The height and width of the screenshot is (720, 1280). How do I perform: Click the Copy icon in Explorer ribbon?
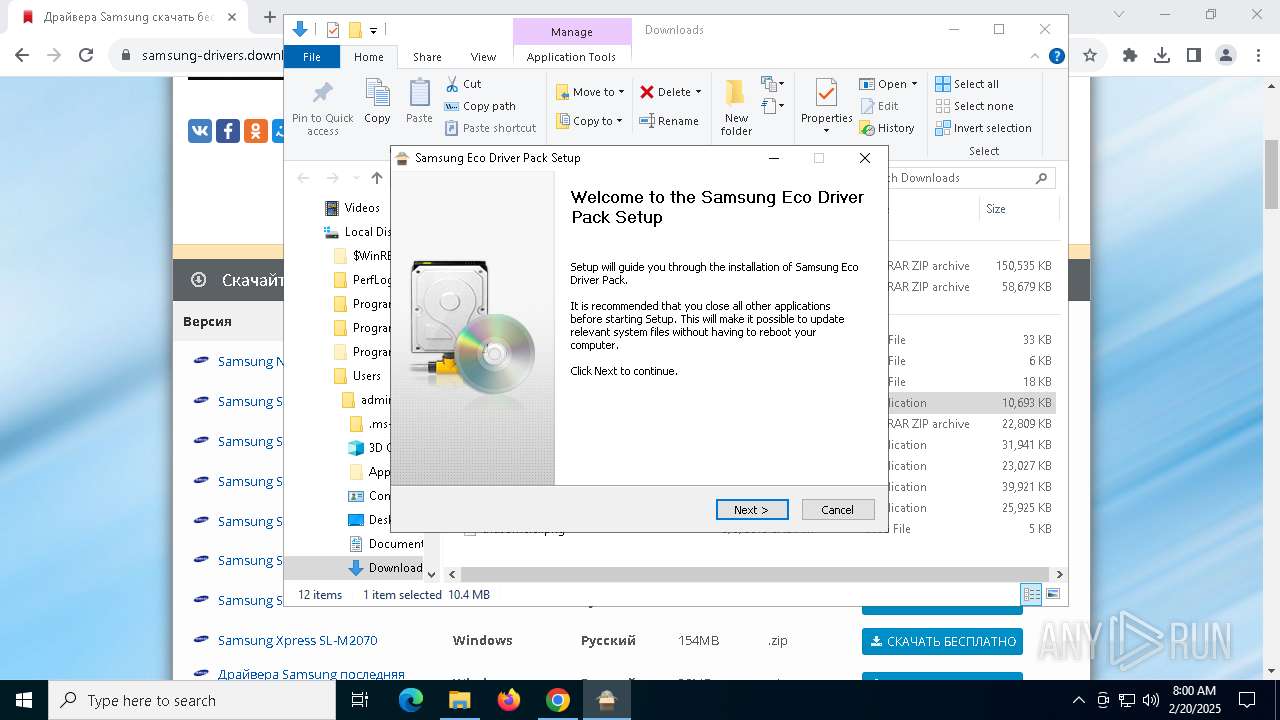pyautogui.click(x=377, y=101)
